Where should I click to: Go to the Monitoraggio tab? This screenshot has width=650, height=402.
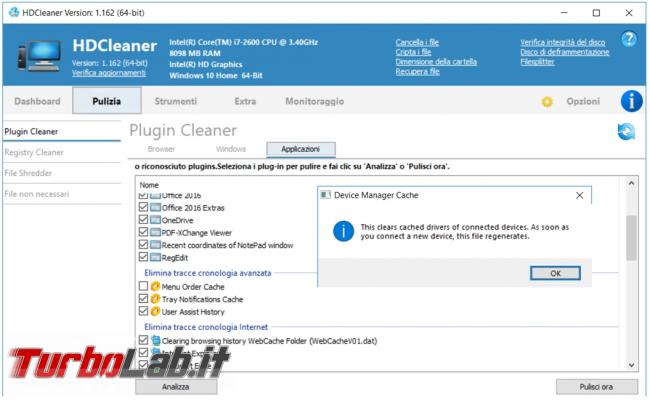click(314, 101)
